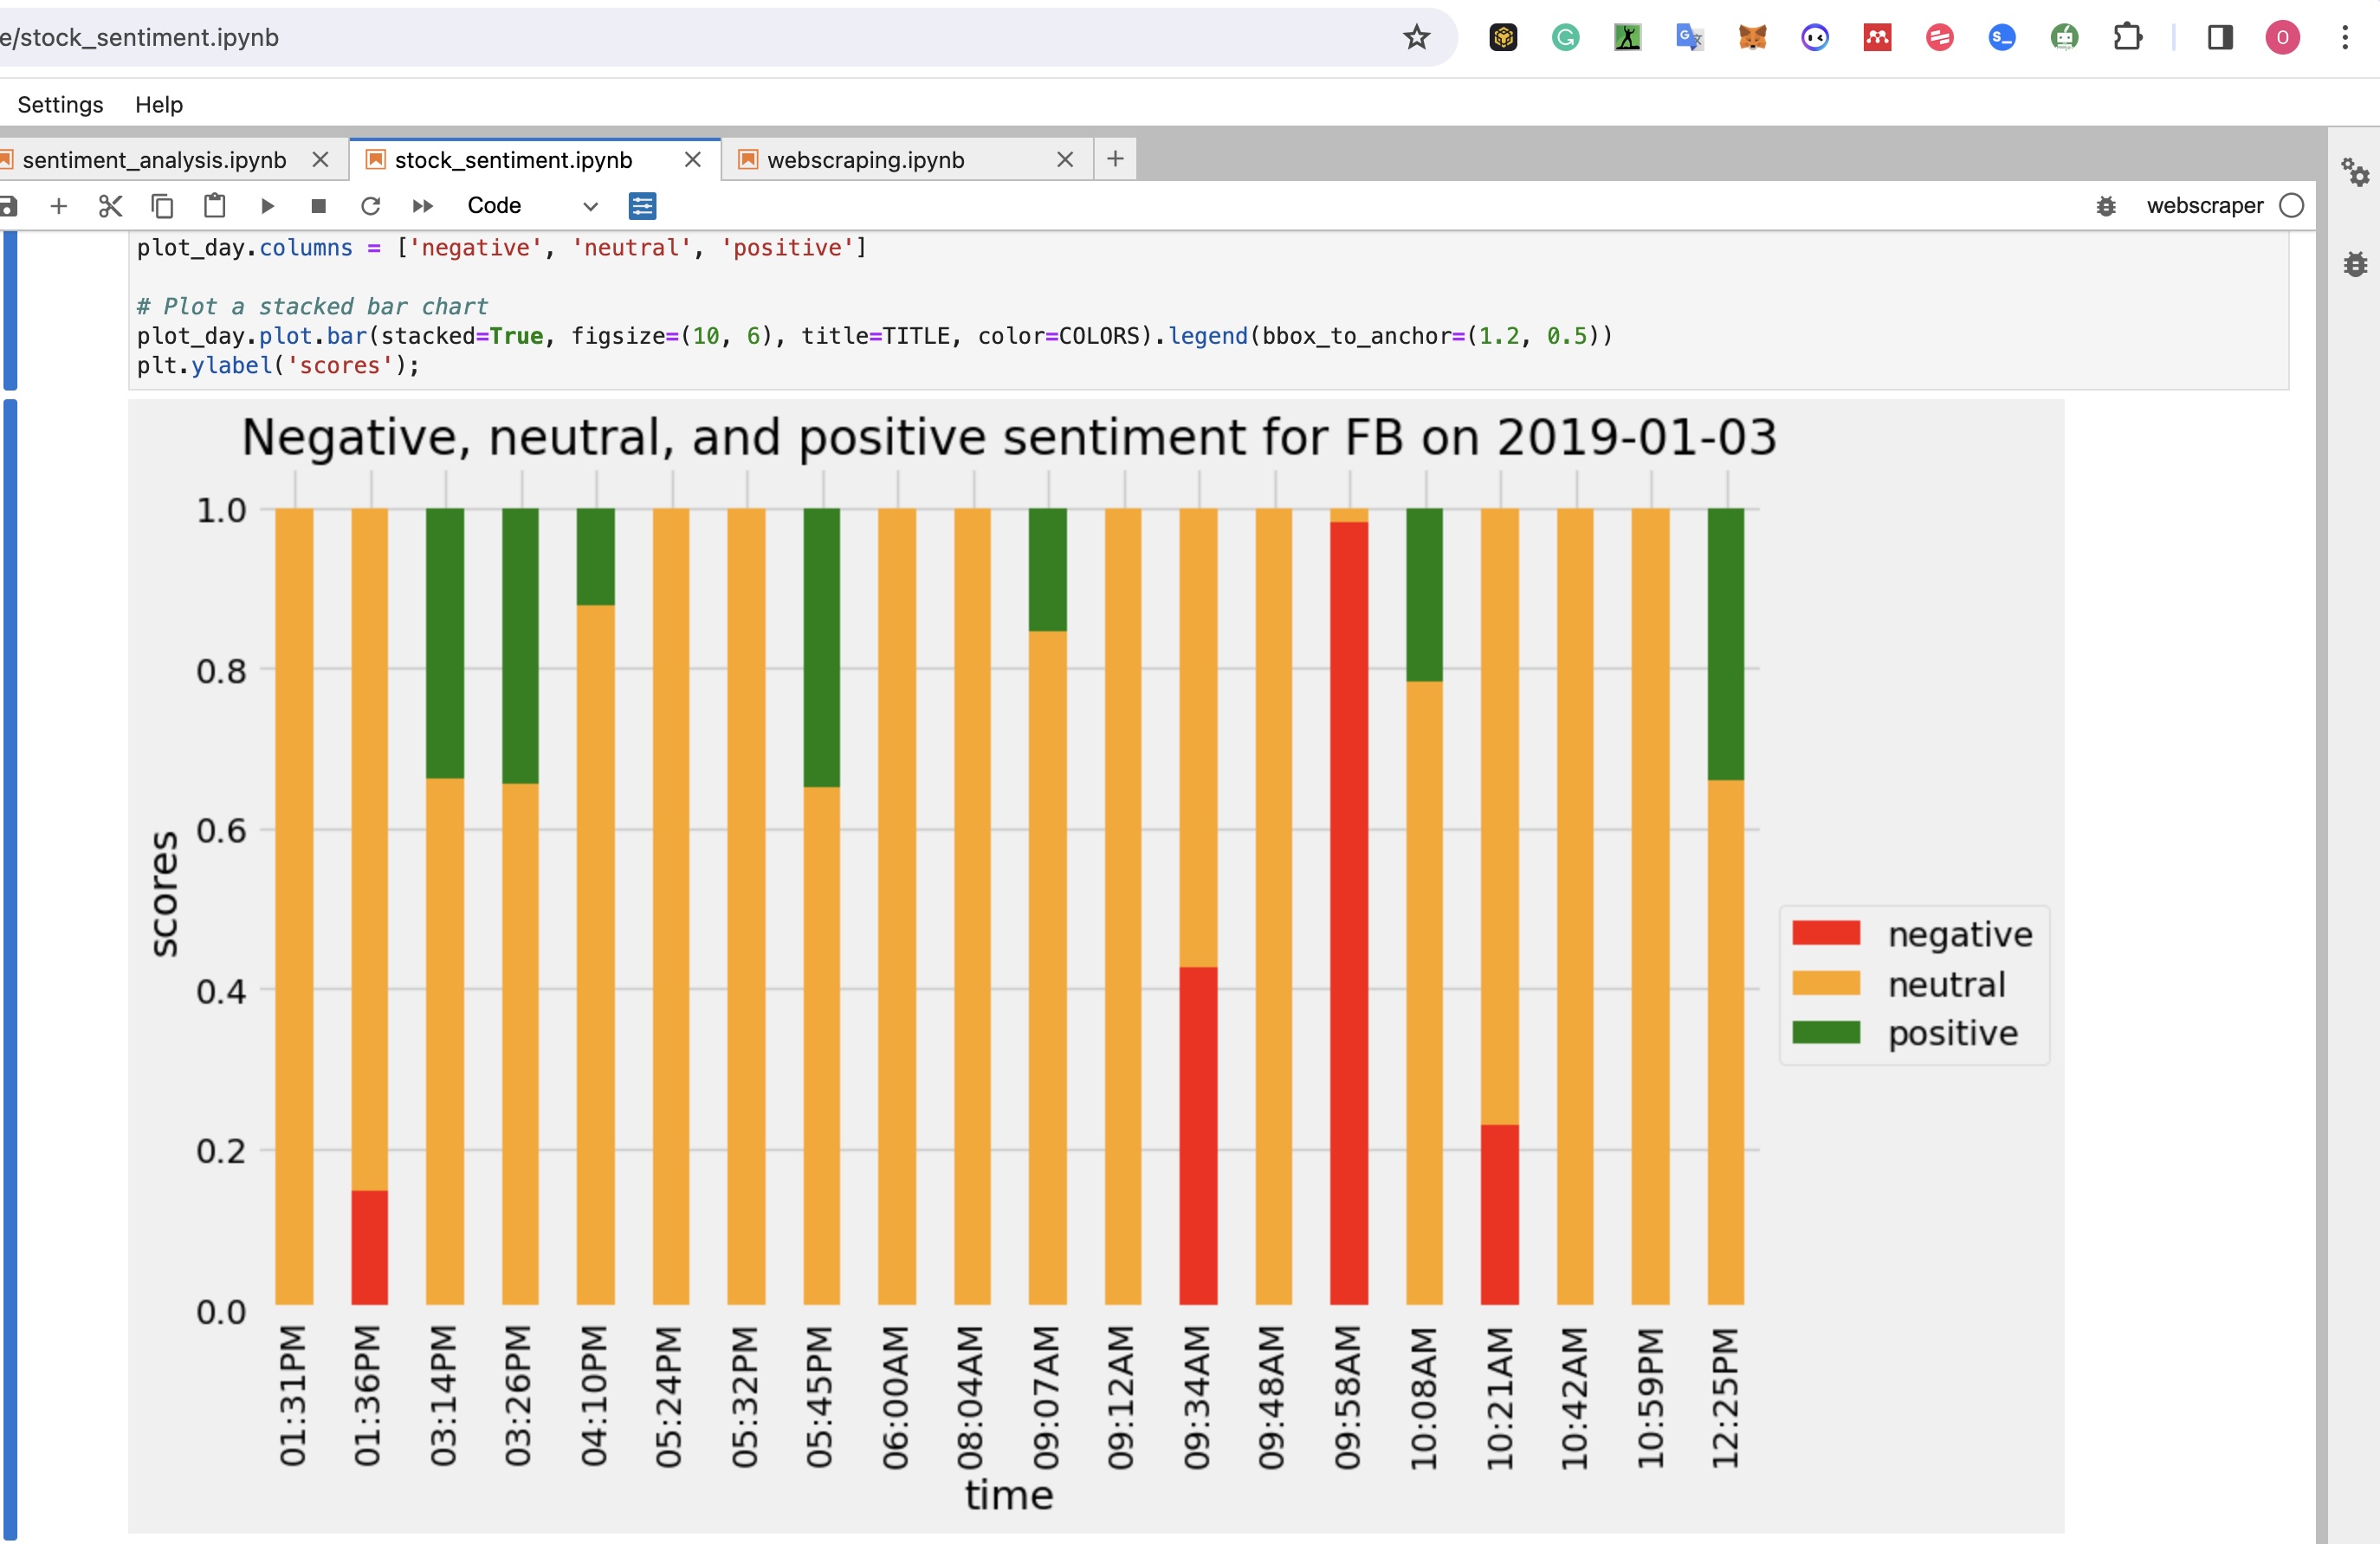Open the blue S extension icon
The height and width of the screenshot is (1544, 2380).
(x=2002, y=38)
